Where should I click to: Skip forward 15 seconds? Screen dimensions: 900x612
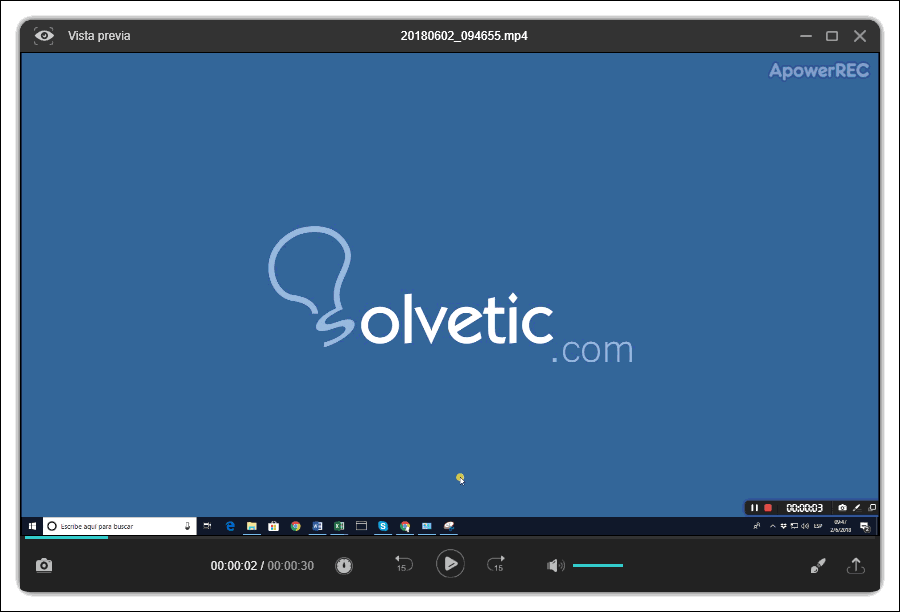(x=496, y=564)
